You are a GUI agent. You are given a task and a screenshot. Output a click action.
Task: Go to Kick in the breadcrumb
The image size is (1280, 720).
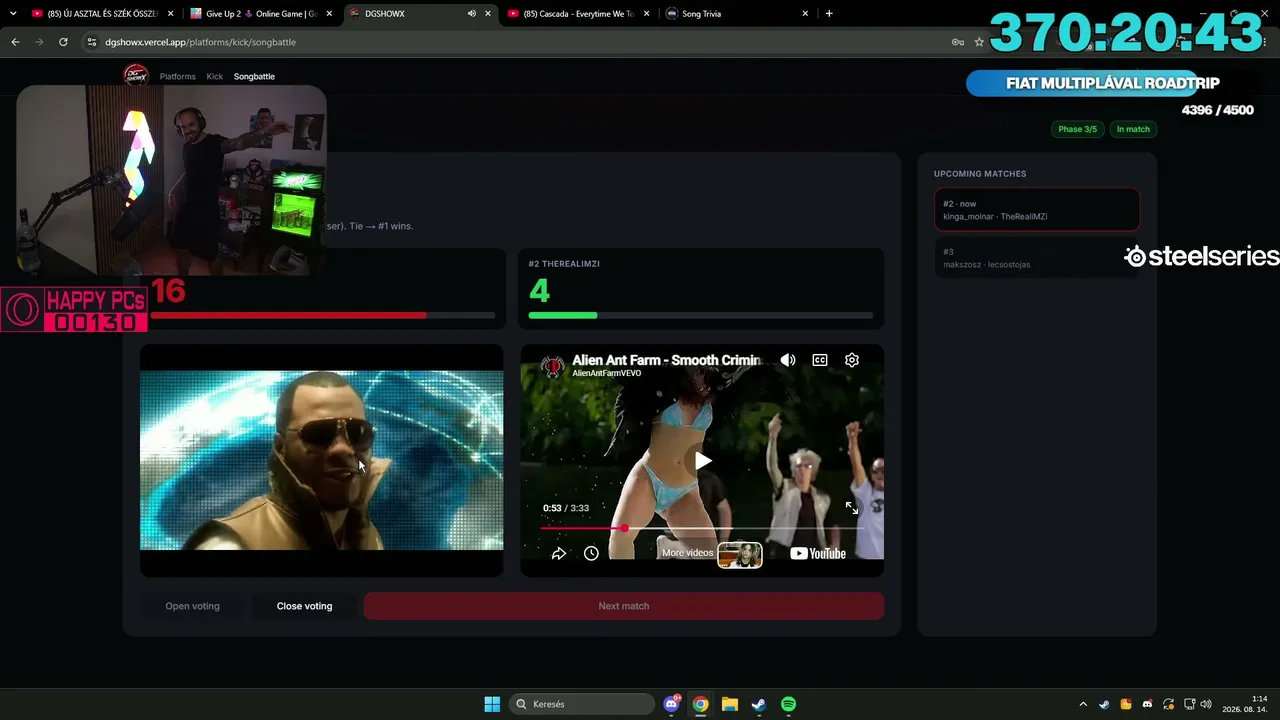(x=215, y=76)
